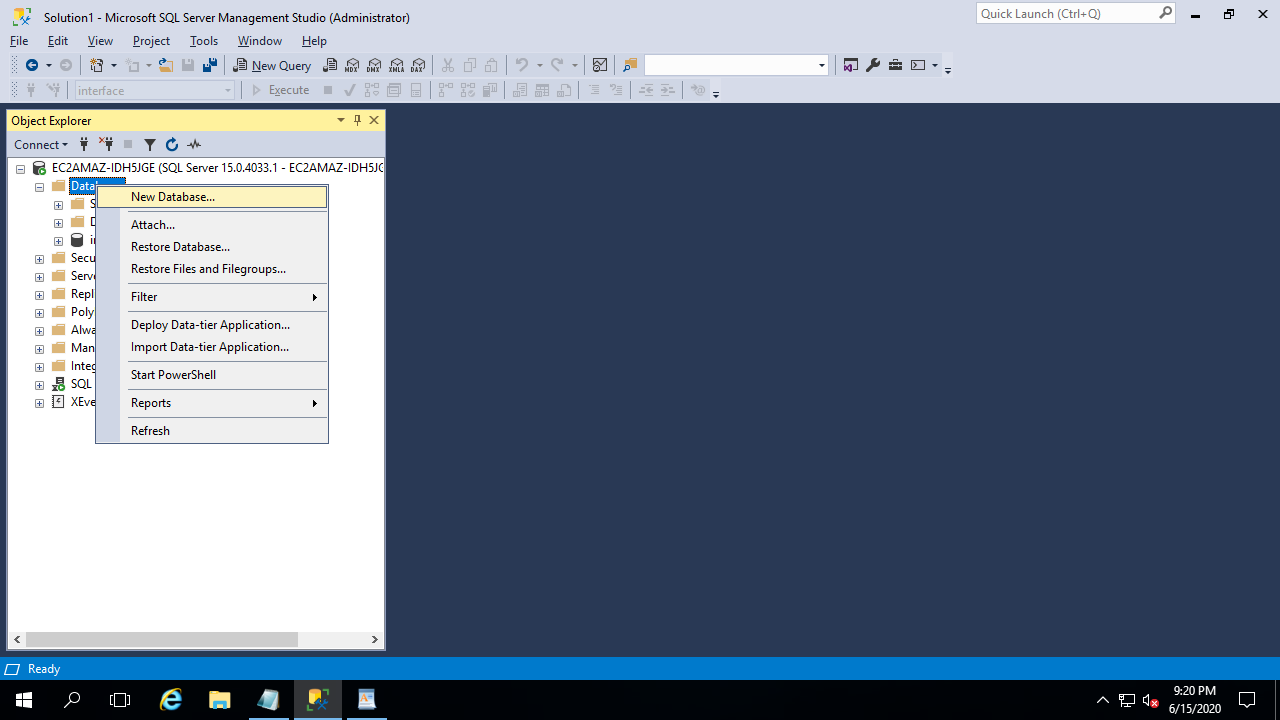
Task: Click the Command Window toolbar icon
Action: coord(918,65)
